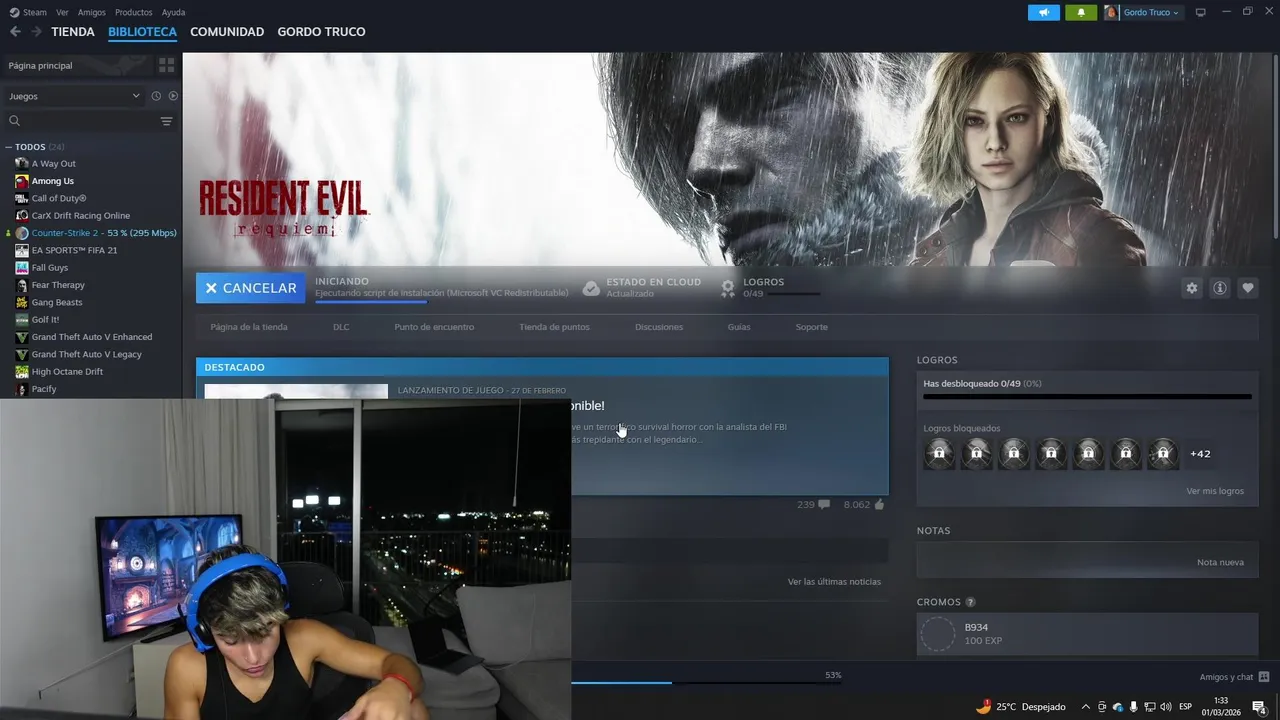Click Ver las últimas noticias link
Screen dimensions: 1280x720
click(834, 581)
